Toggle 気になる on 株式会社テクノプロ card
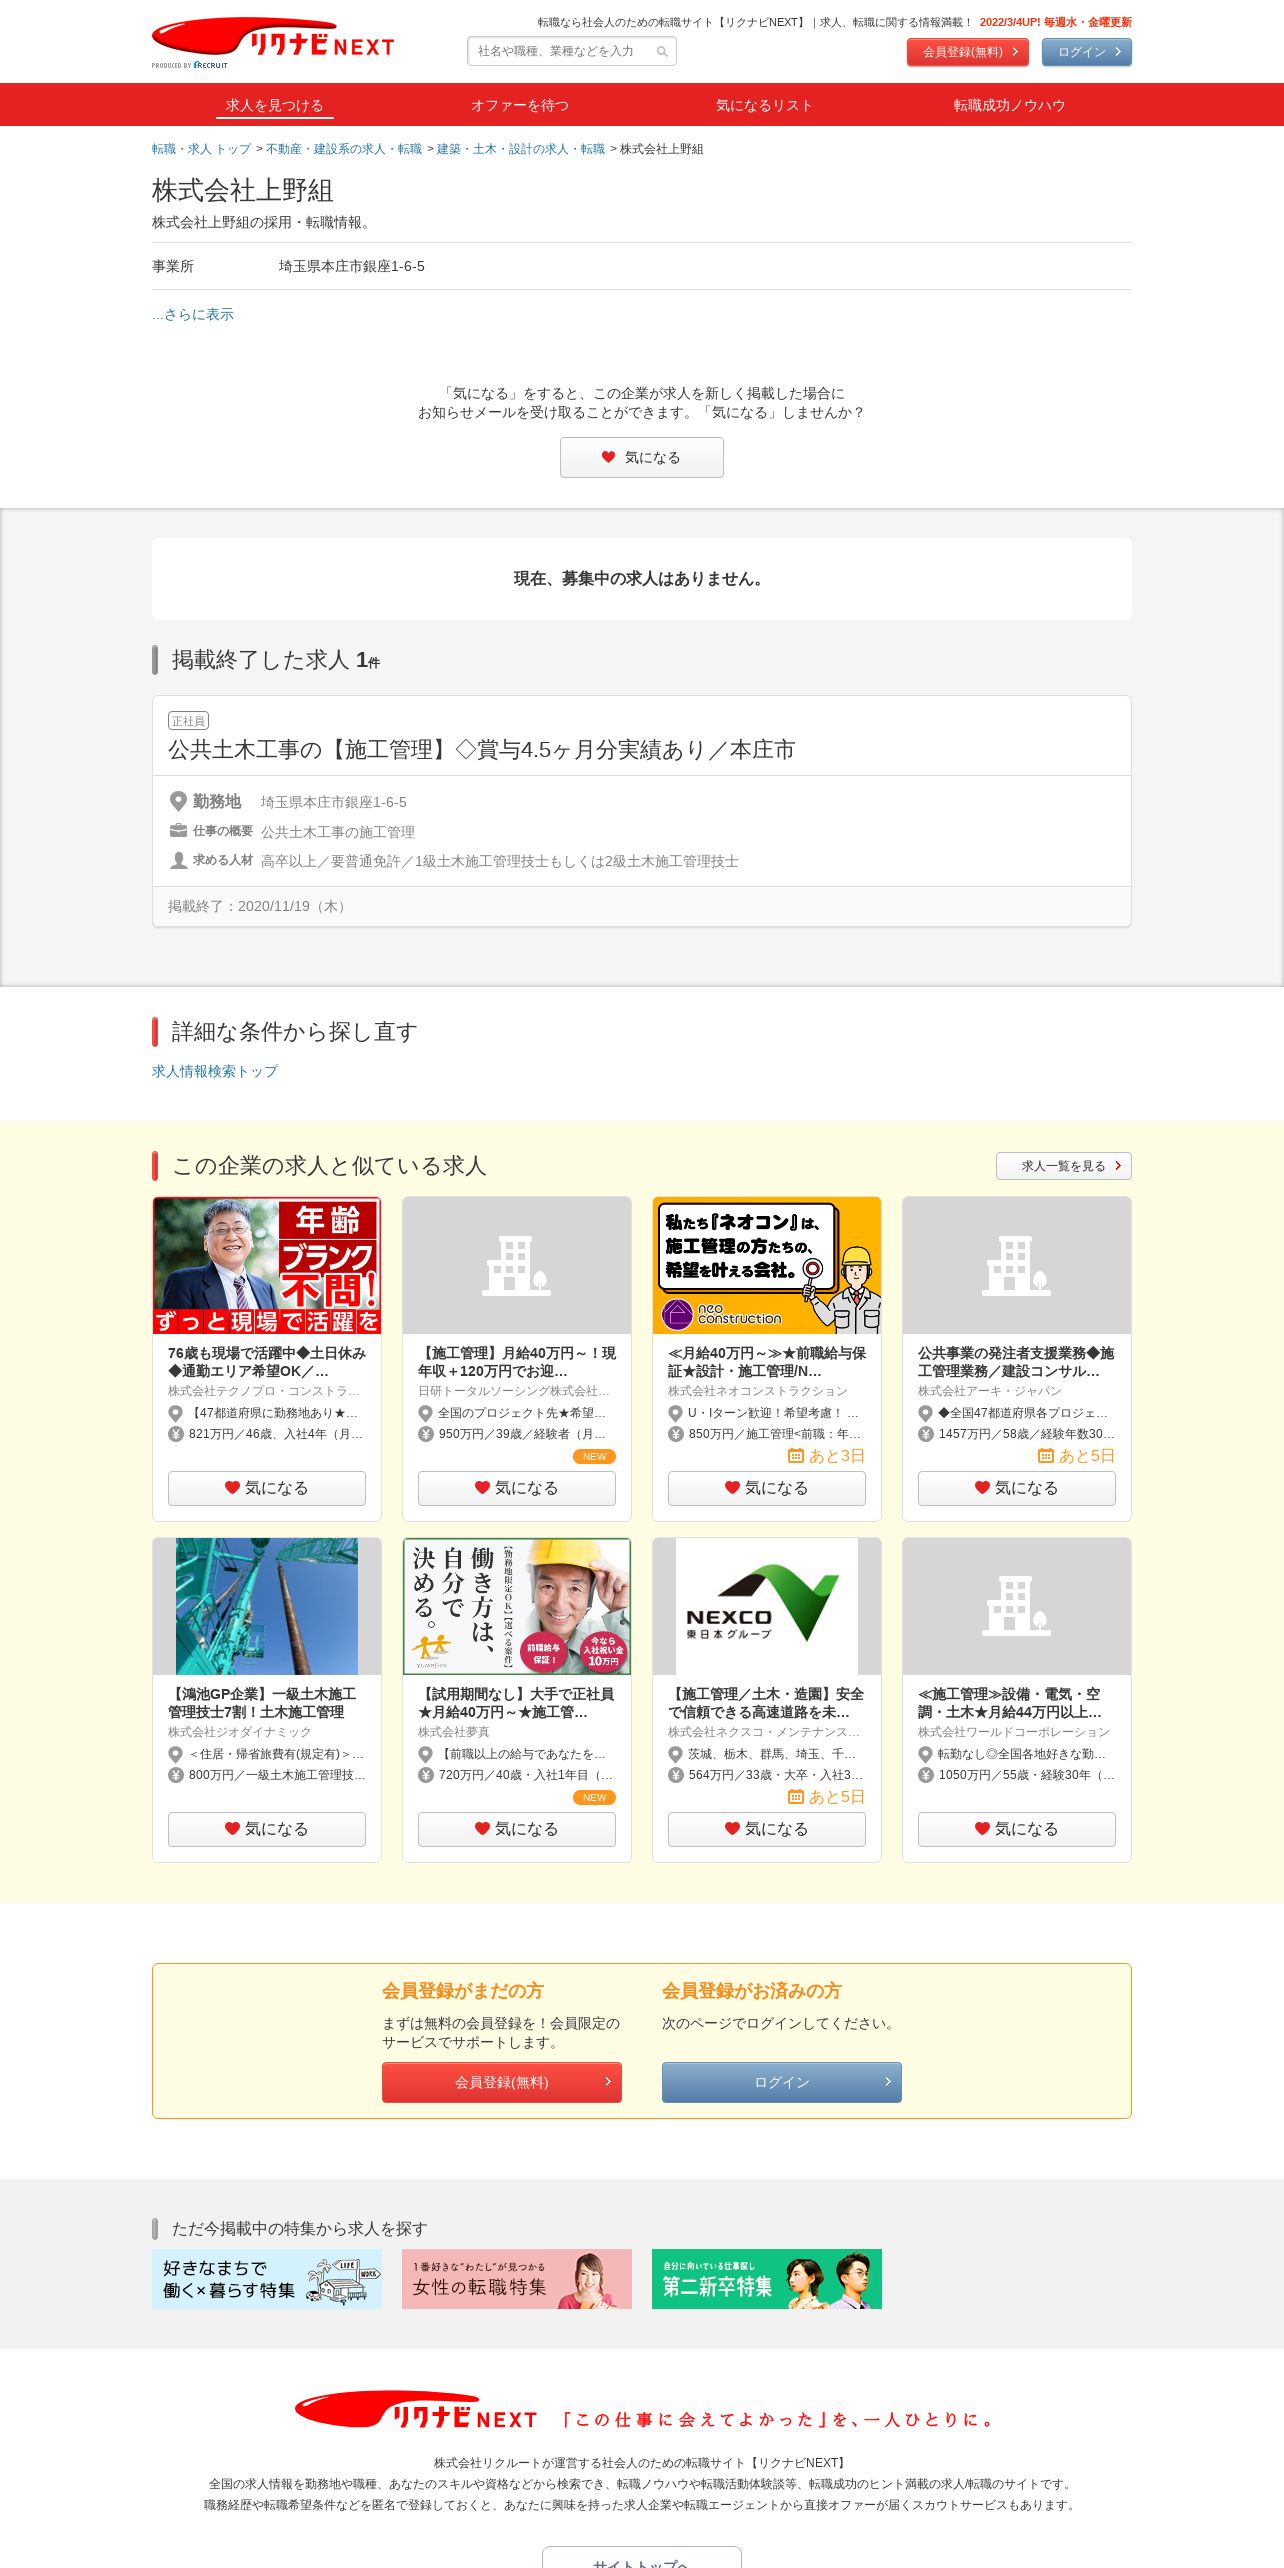 coord(267,1488)
